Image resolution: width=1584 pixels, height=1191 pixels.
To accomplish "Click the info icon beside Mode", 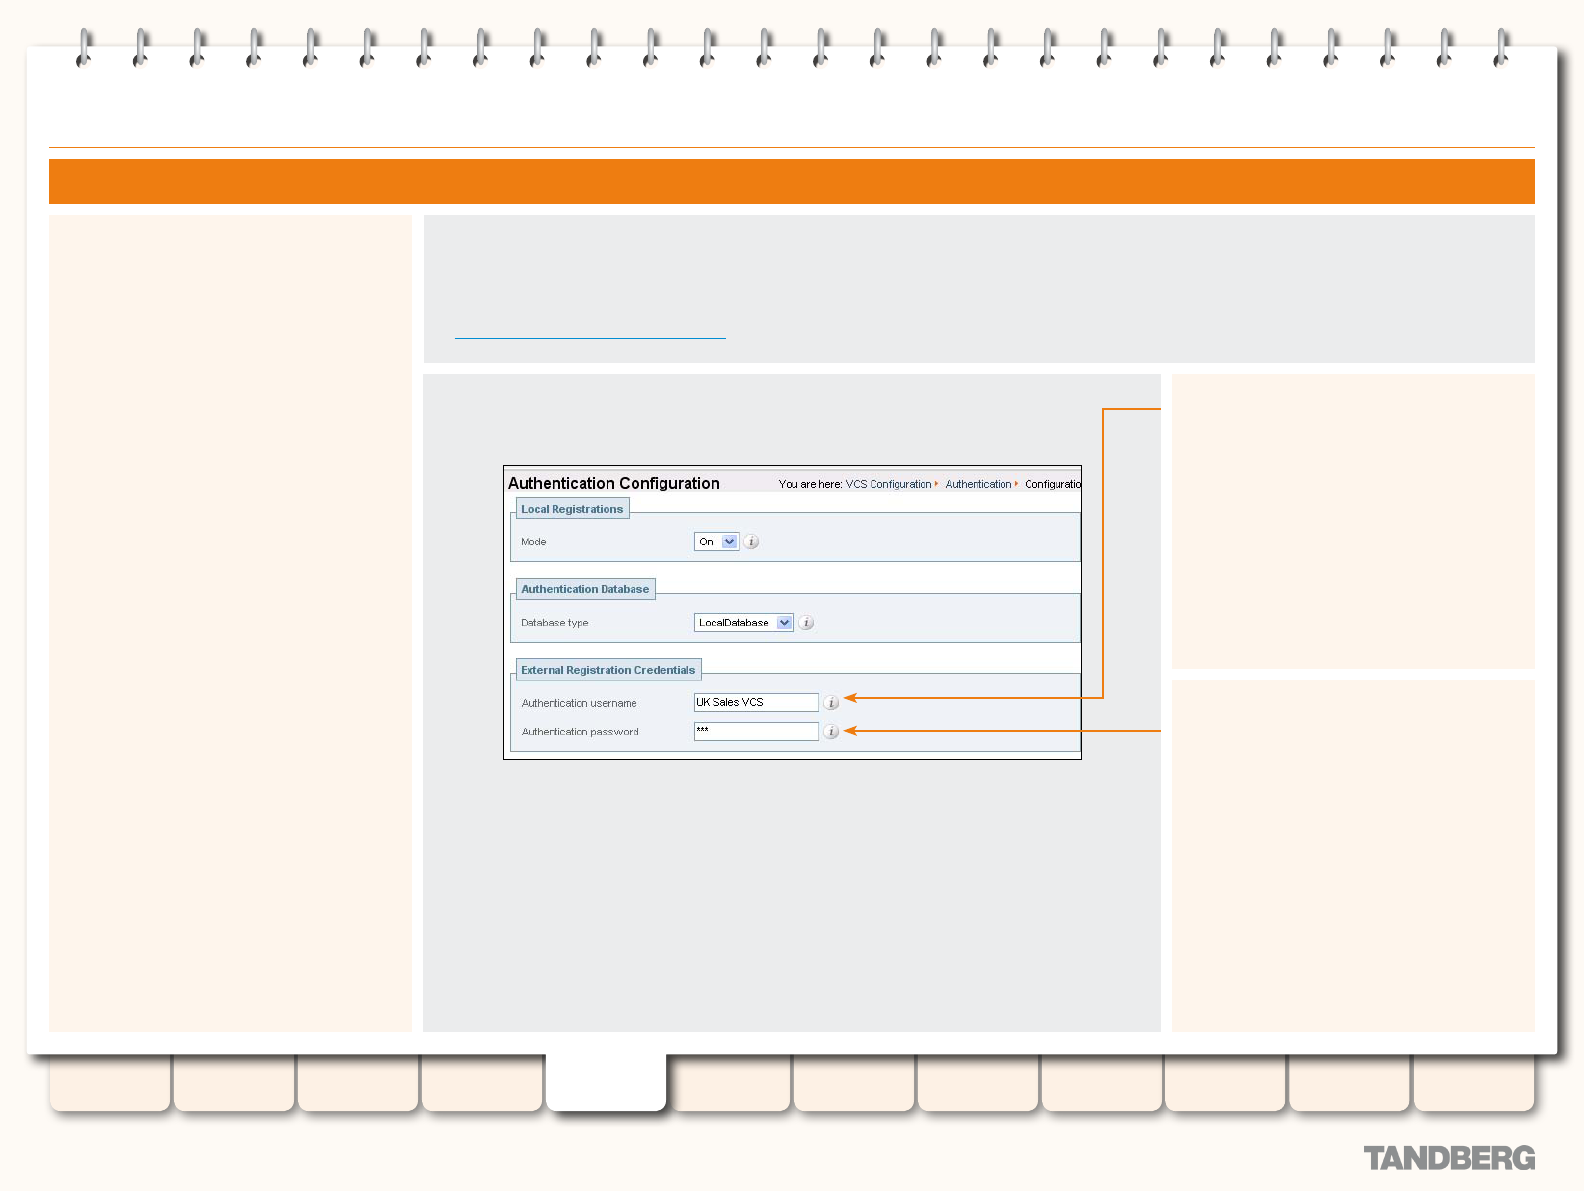I will [x=752, y=542].
